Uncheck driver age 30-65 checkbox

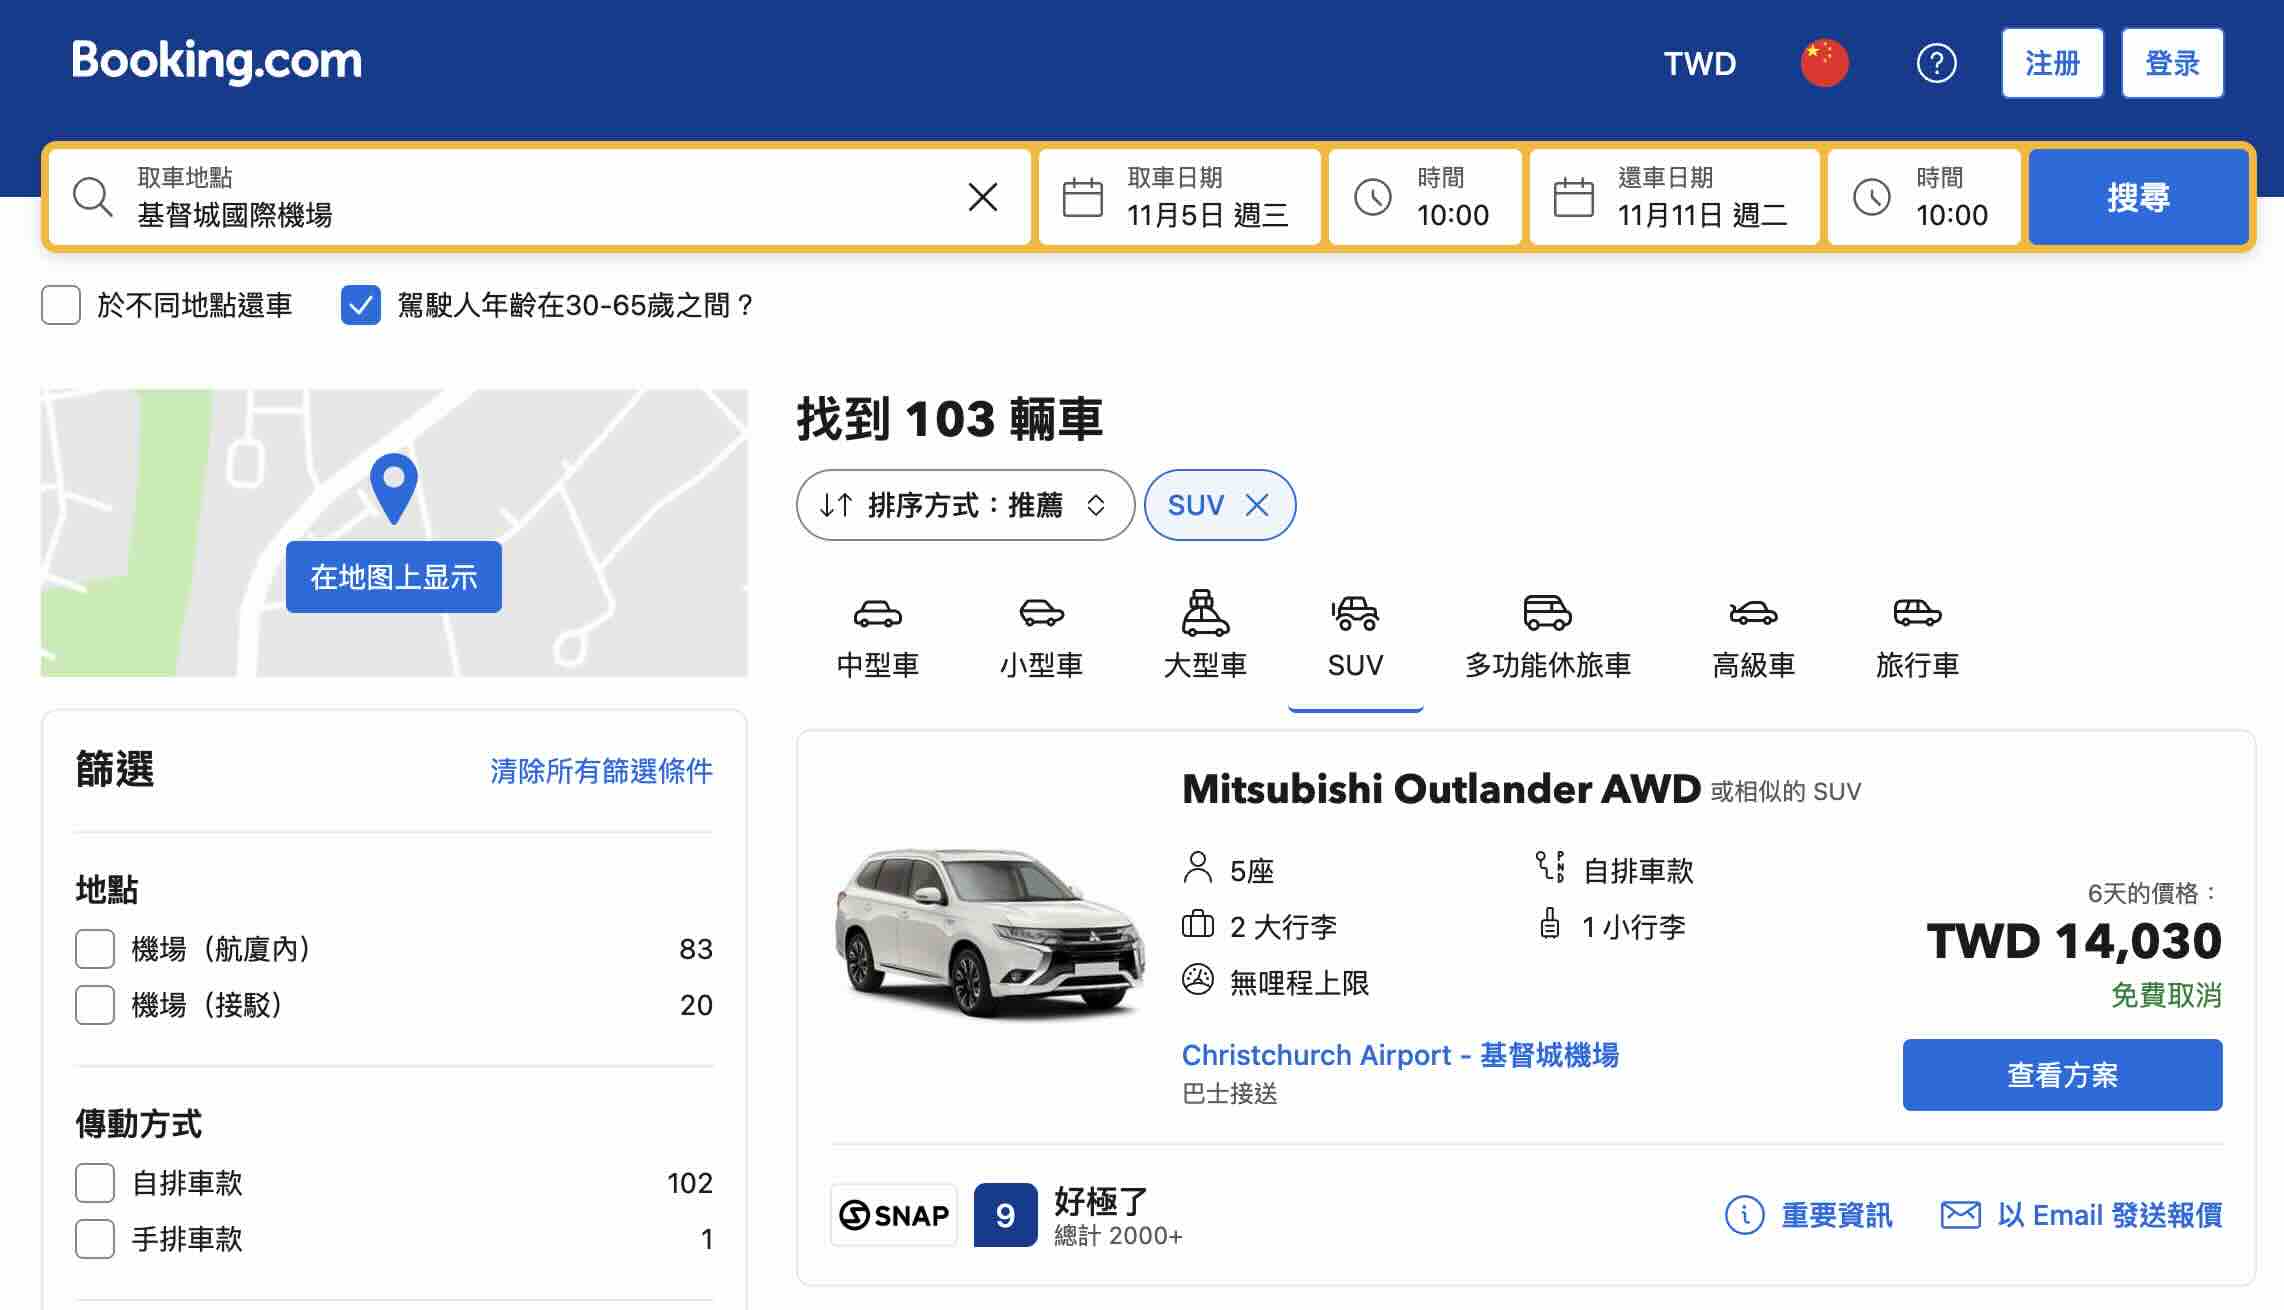361,305
